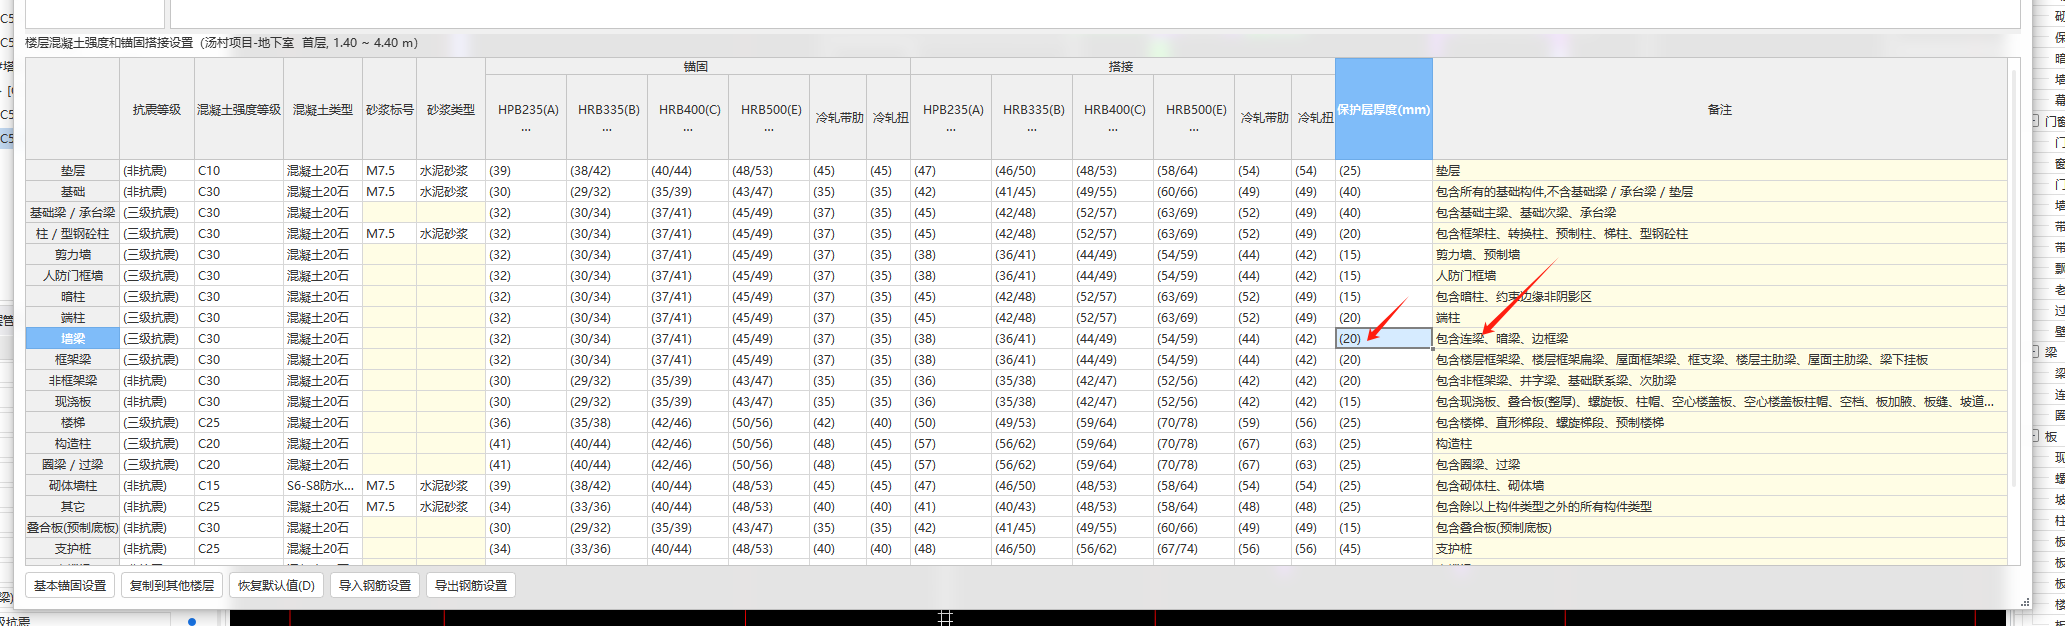The height and width of the screenshot is (626, 2065).
Task: Open the 基本锚固设置 button
Action: pyautogui.click(x=70, y=585)
